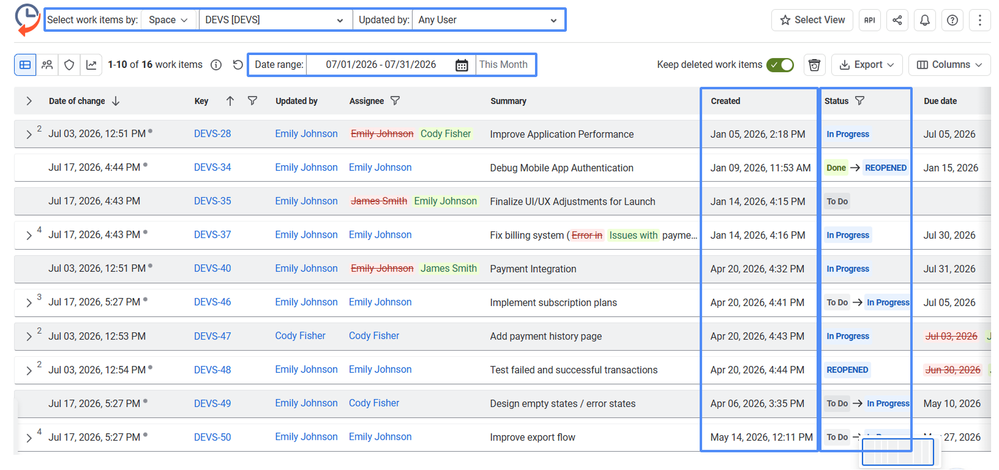Open the chart view icon
Image resolution: width=999 pixels, height=470 pixels.
pos(92,64)
